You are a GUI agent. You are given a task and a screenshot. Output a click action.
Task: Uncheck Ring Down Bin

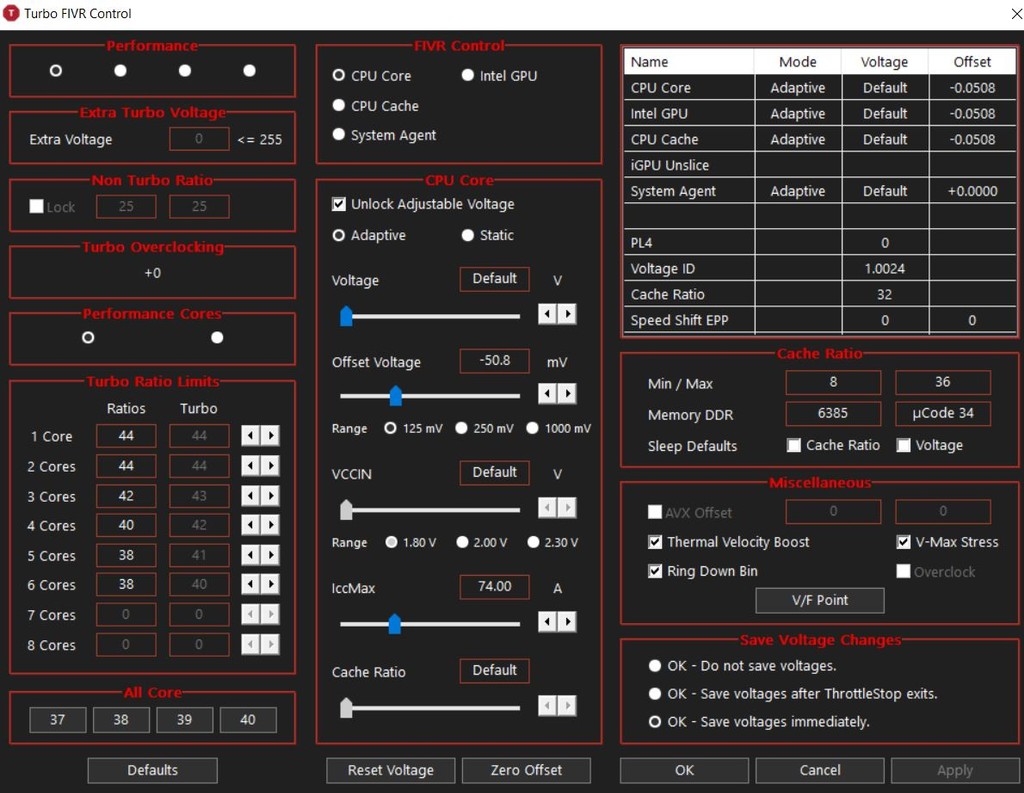tap(655, 571)
